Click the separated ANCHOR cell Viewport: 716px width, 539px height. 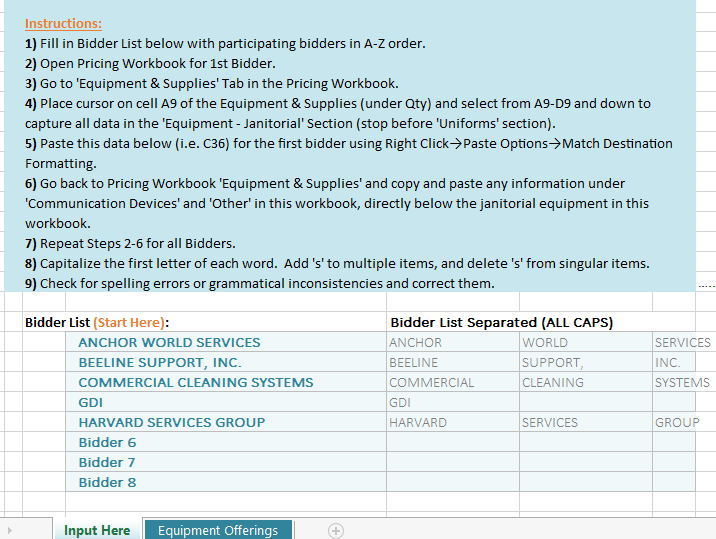point(453,342)
